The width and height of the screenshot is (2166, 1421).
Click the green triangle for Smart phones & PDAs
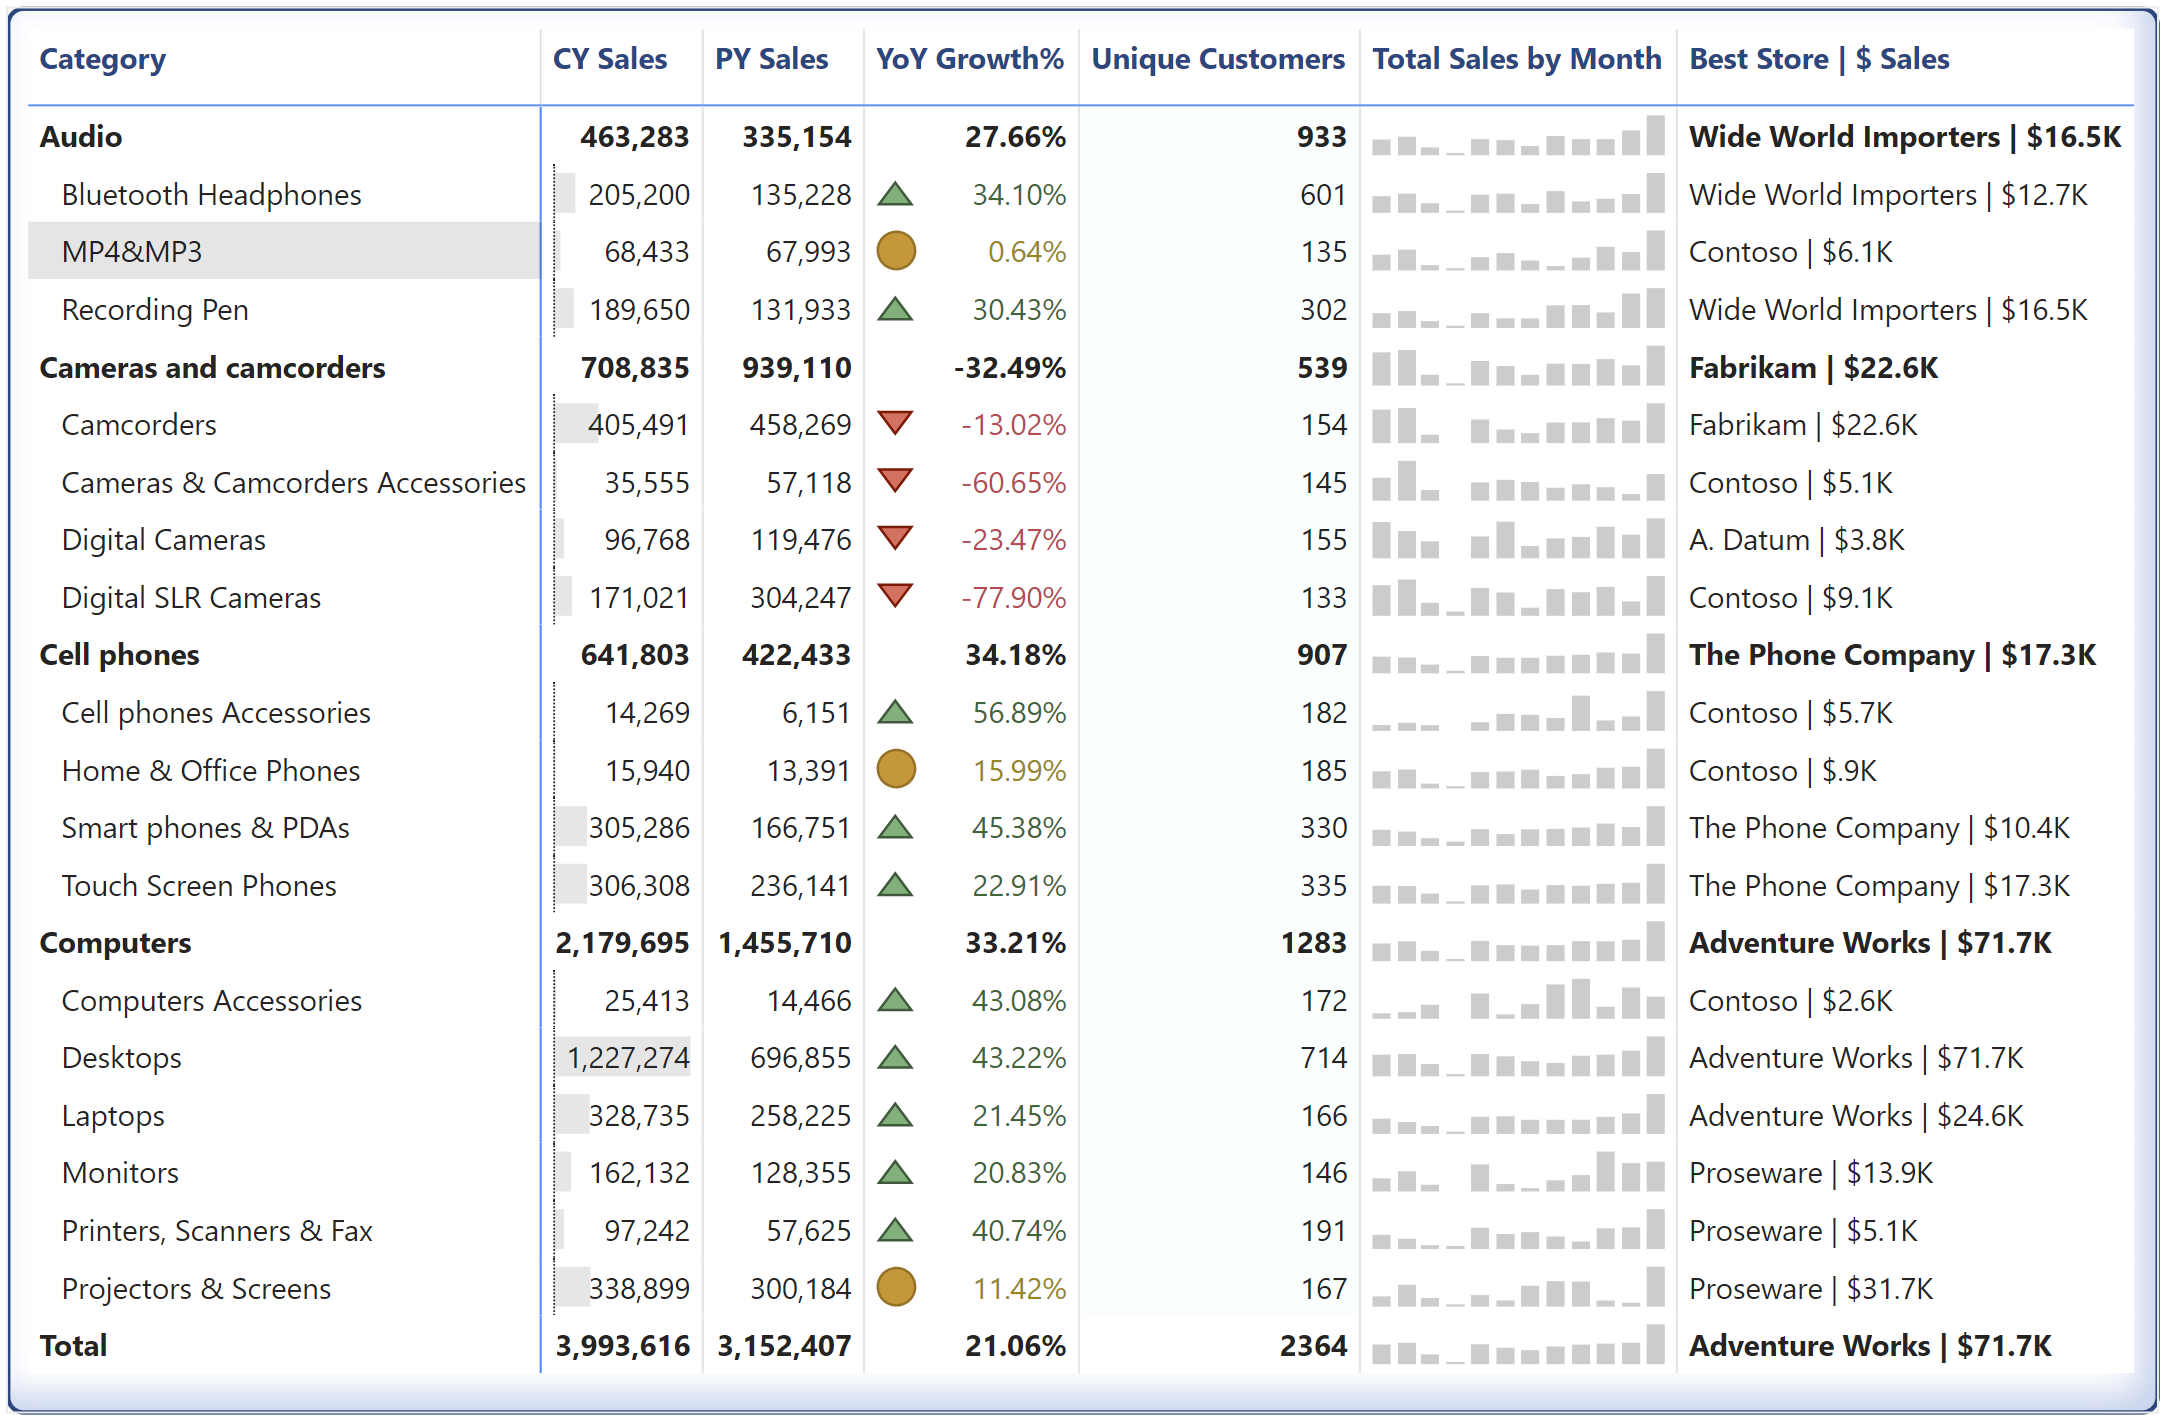coord(897,827)
